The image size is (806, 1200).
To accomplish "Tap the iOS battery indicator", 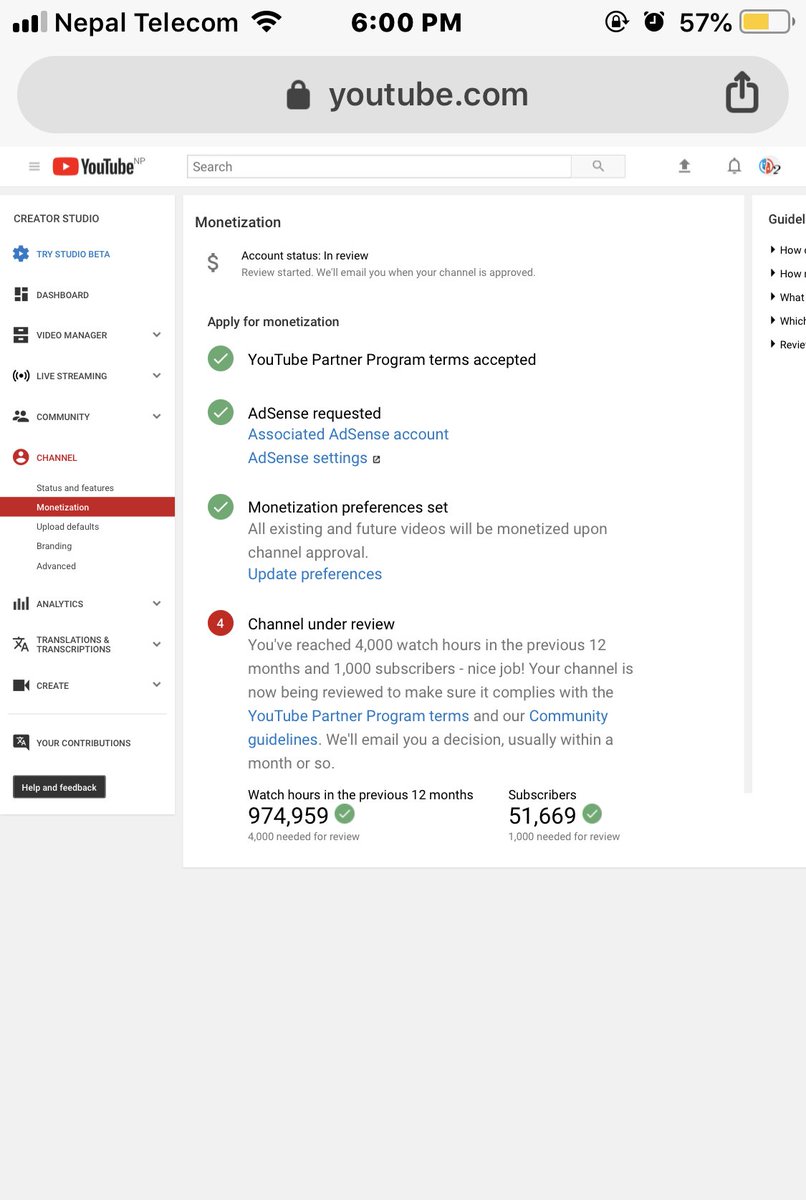I will pos(768,22).
